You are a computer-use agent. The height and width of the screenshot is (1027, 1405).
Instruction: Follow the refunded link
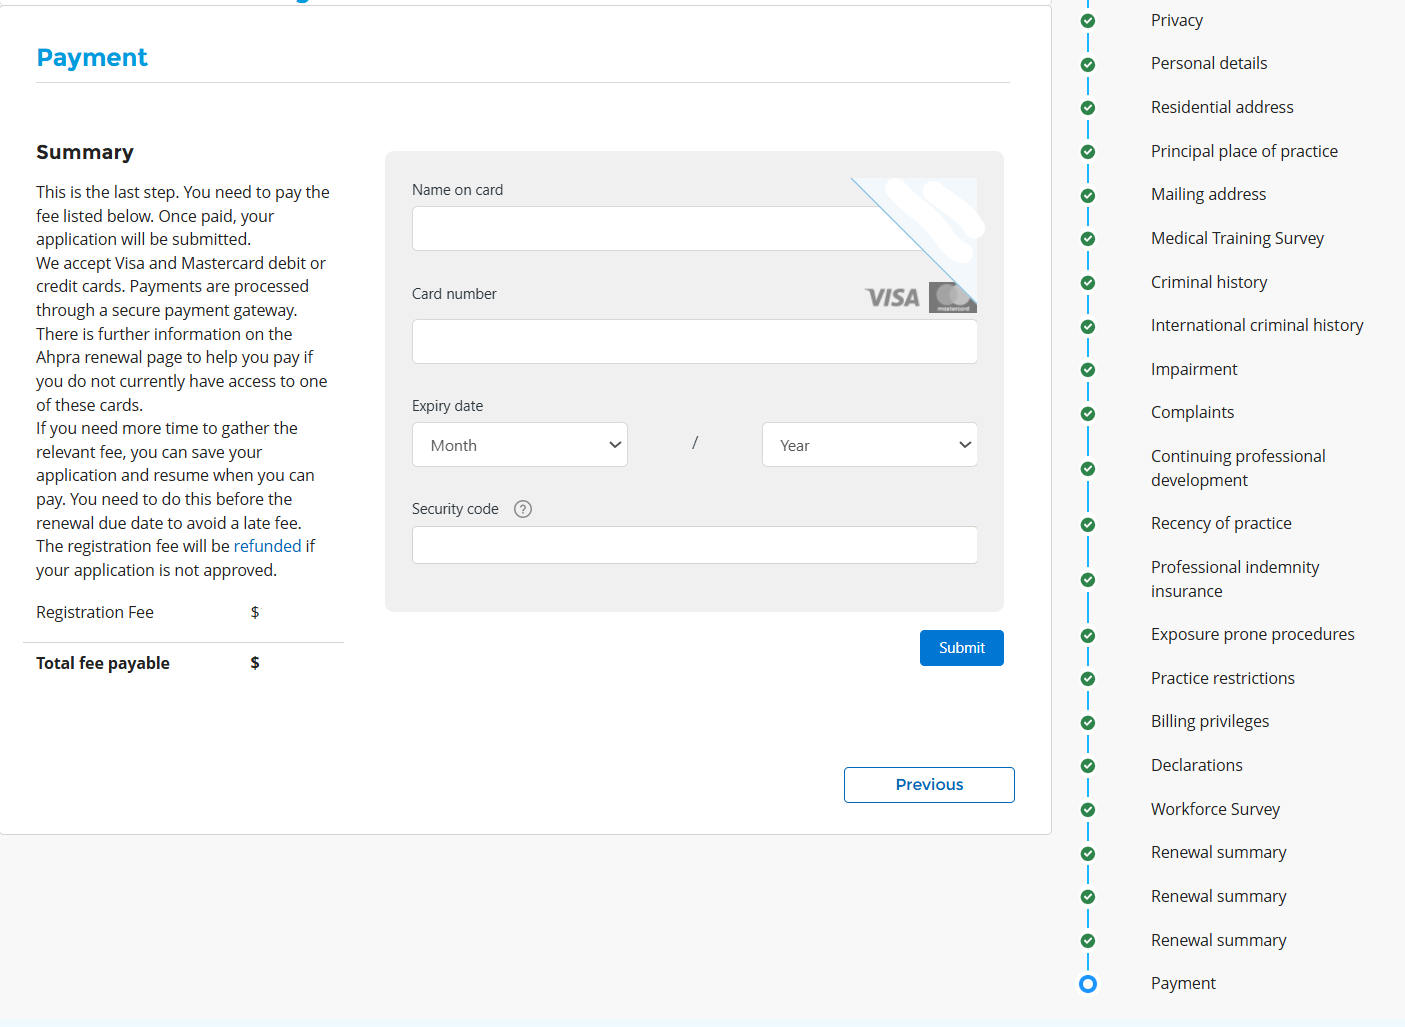(267, 546)
